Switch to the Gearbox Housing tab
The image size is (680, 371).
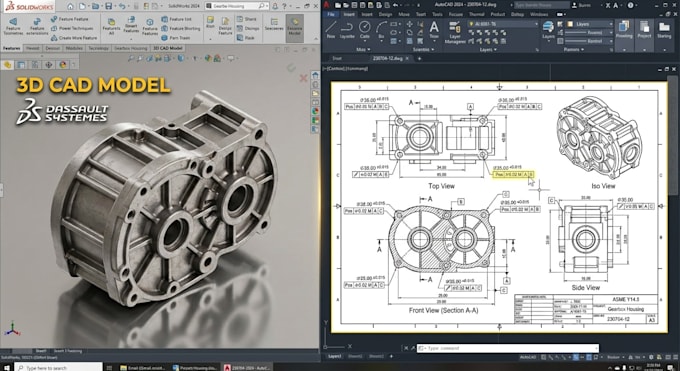coord(131,48)
